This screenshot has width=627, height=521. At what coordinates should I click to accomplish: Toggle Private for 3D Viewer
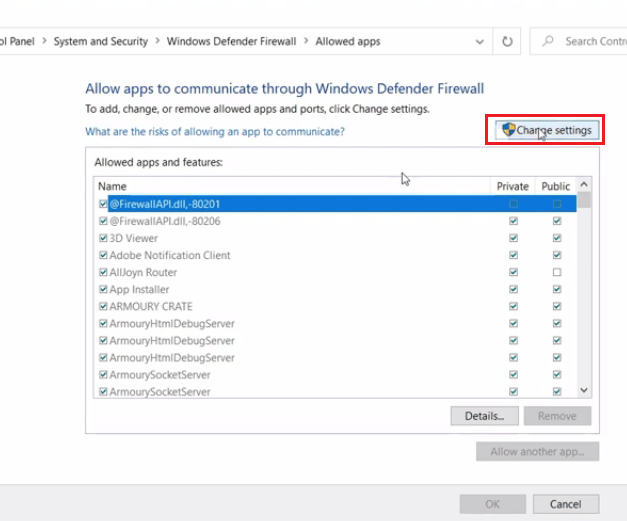click(x=513, y=238)
